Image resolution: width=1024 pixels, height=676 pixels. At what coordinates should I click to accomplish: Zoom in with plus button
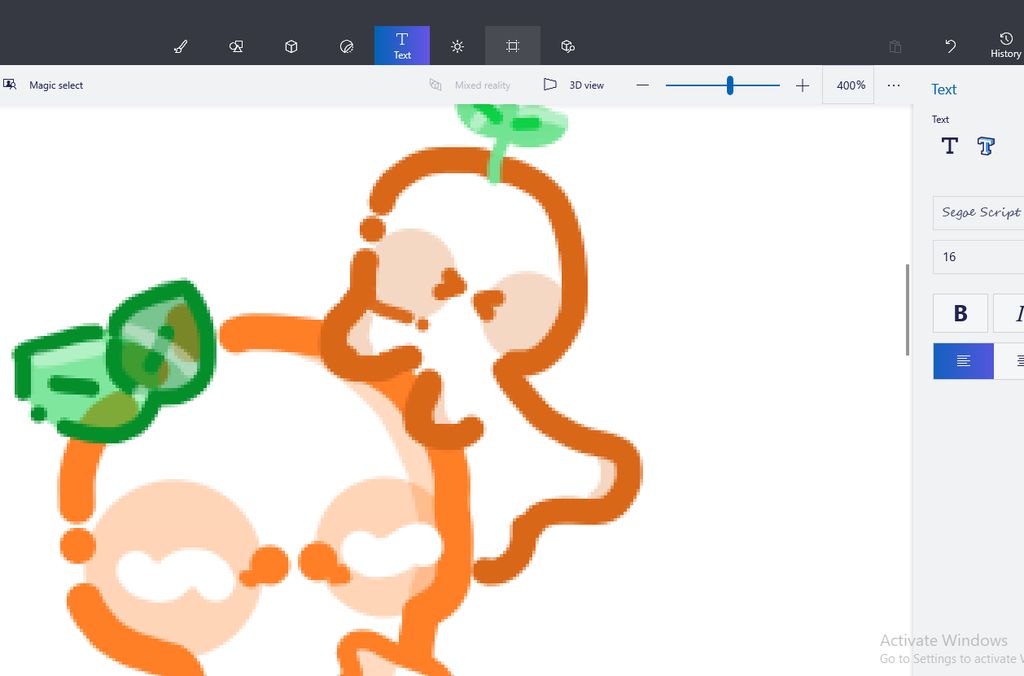[803, 85]
